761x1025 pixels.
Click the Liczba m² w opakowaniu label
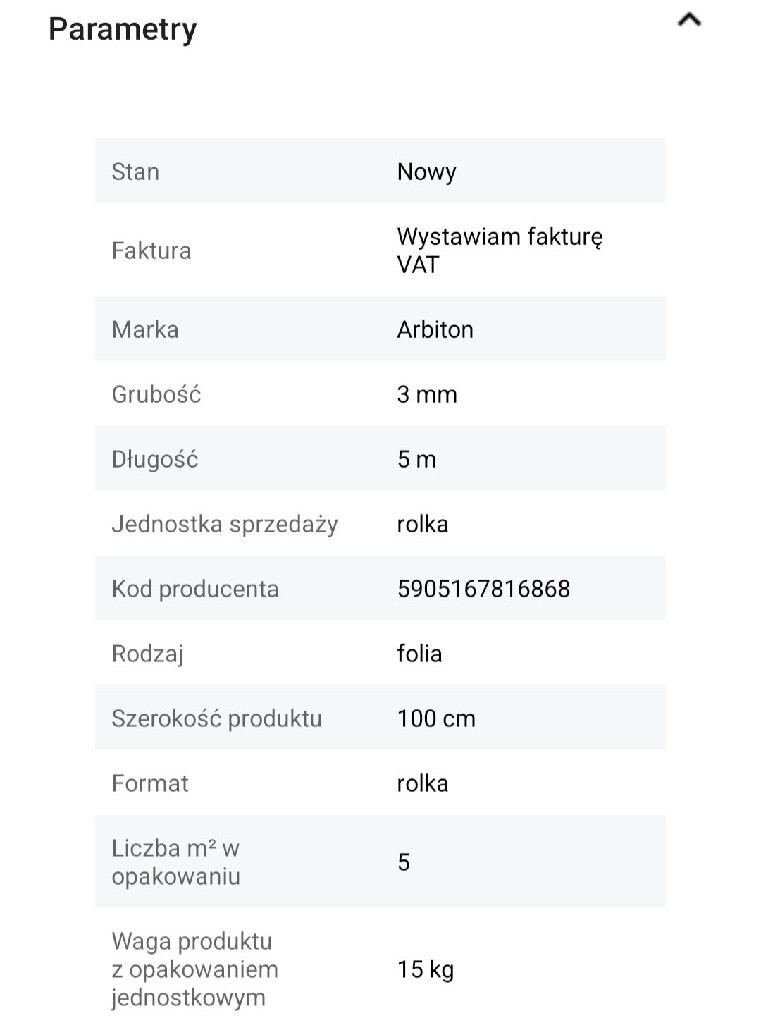coord(176,862)
